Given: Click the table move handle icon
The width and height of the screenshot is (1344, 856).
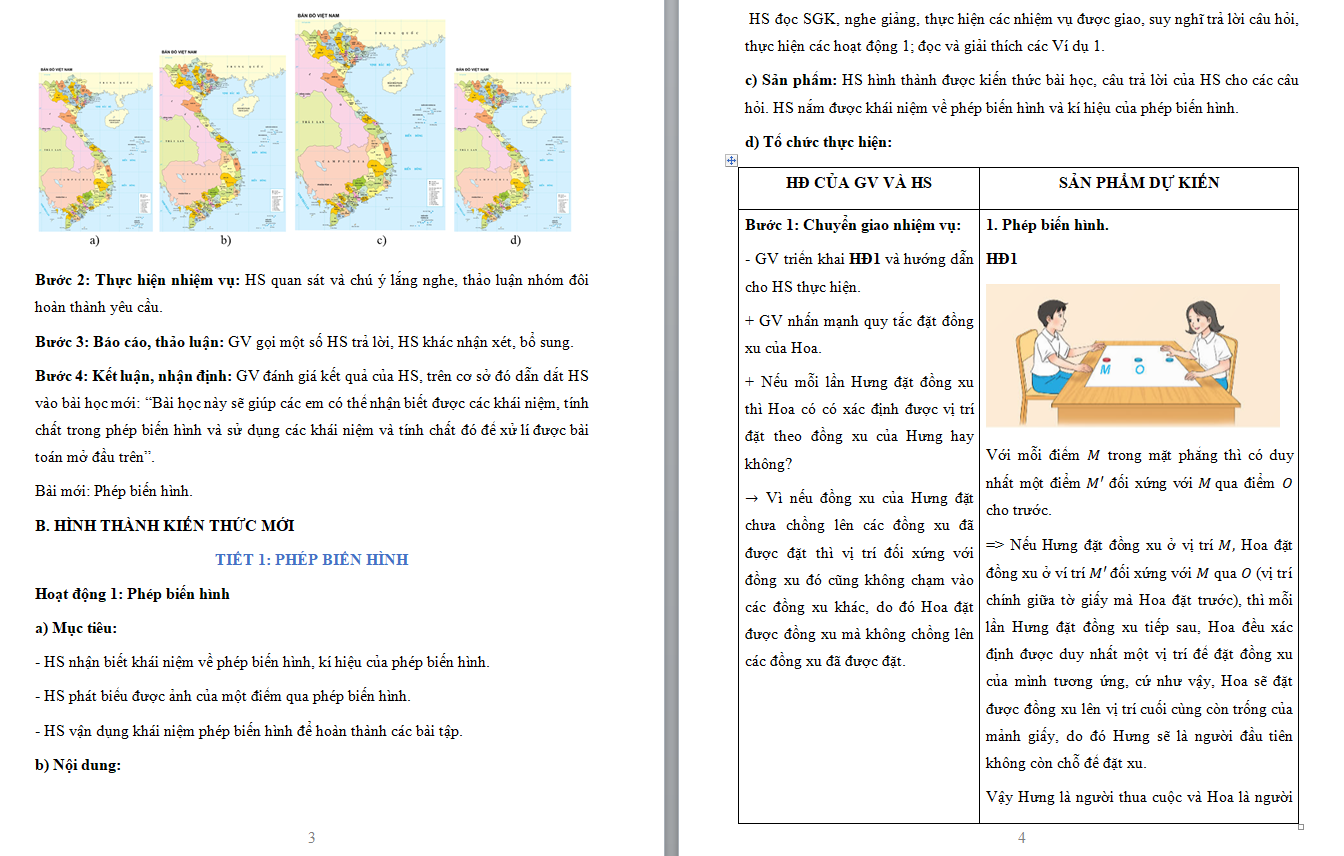Looking at the screenshot, I should 731,160.
